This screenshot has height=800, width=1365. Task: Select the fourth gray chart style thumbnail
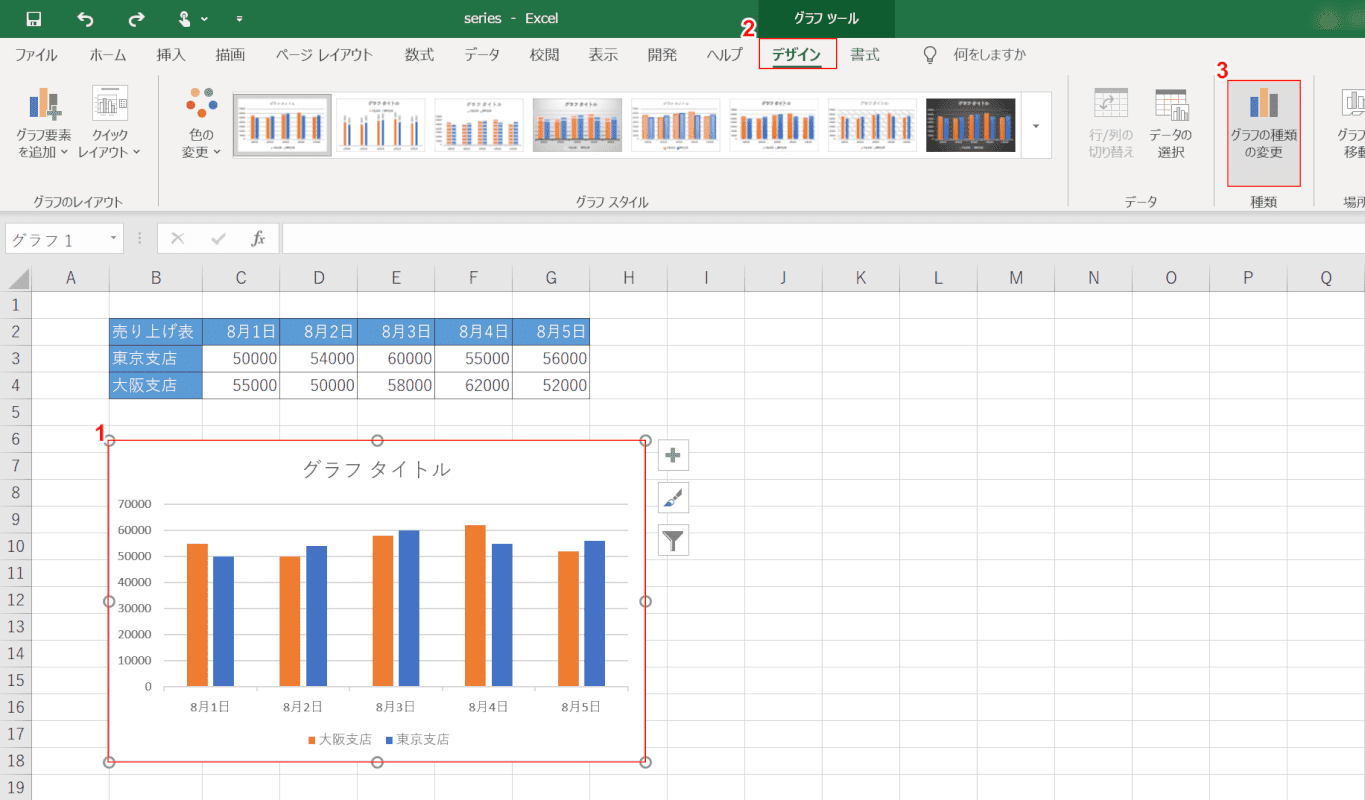(577, 125)
